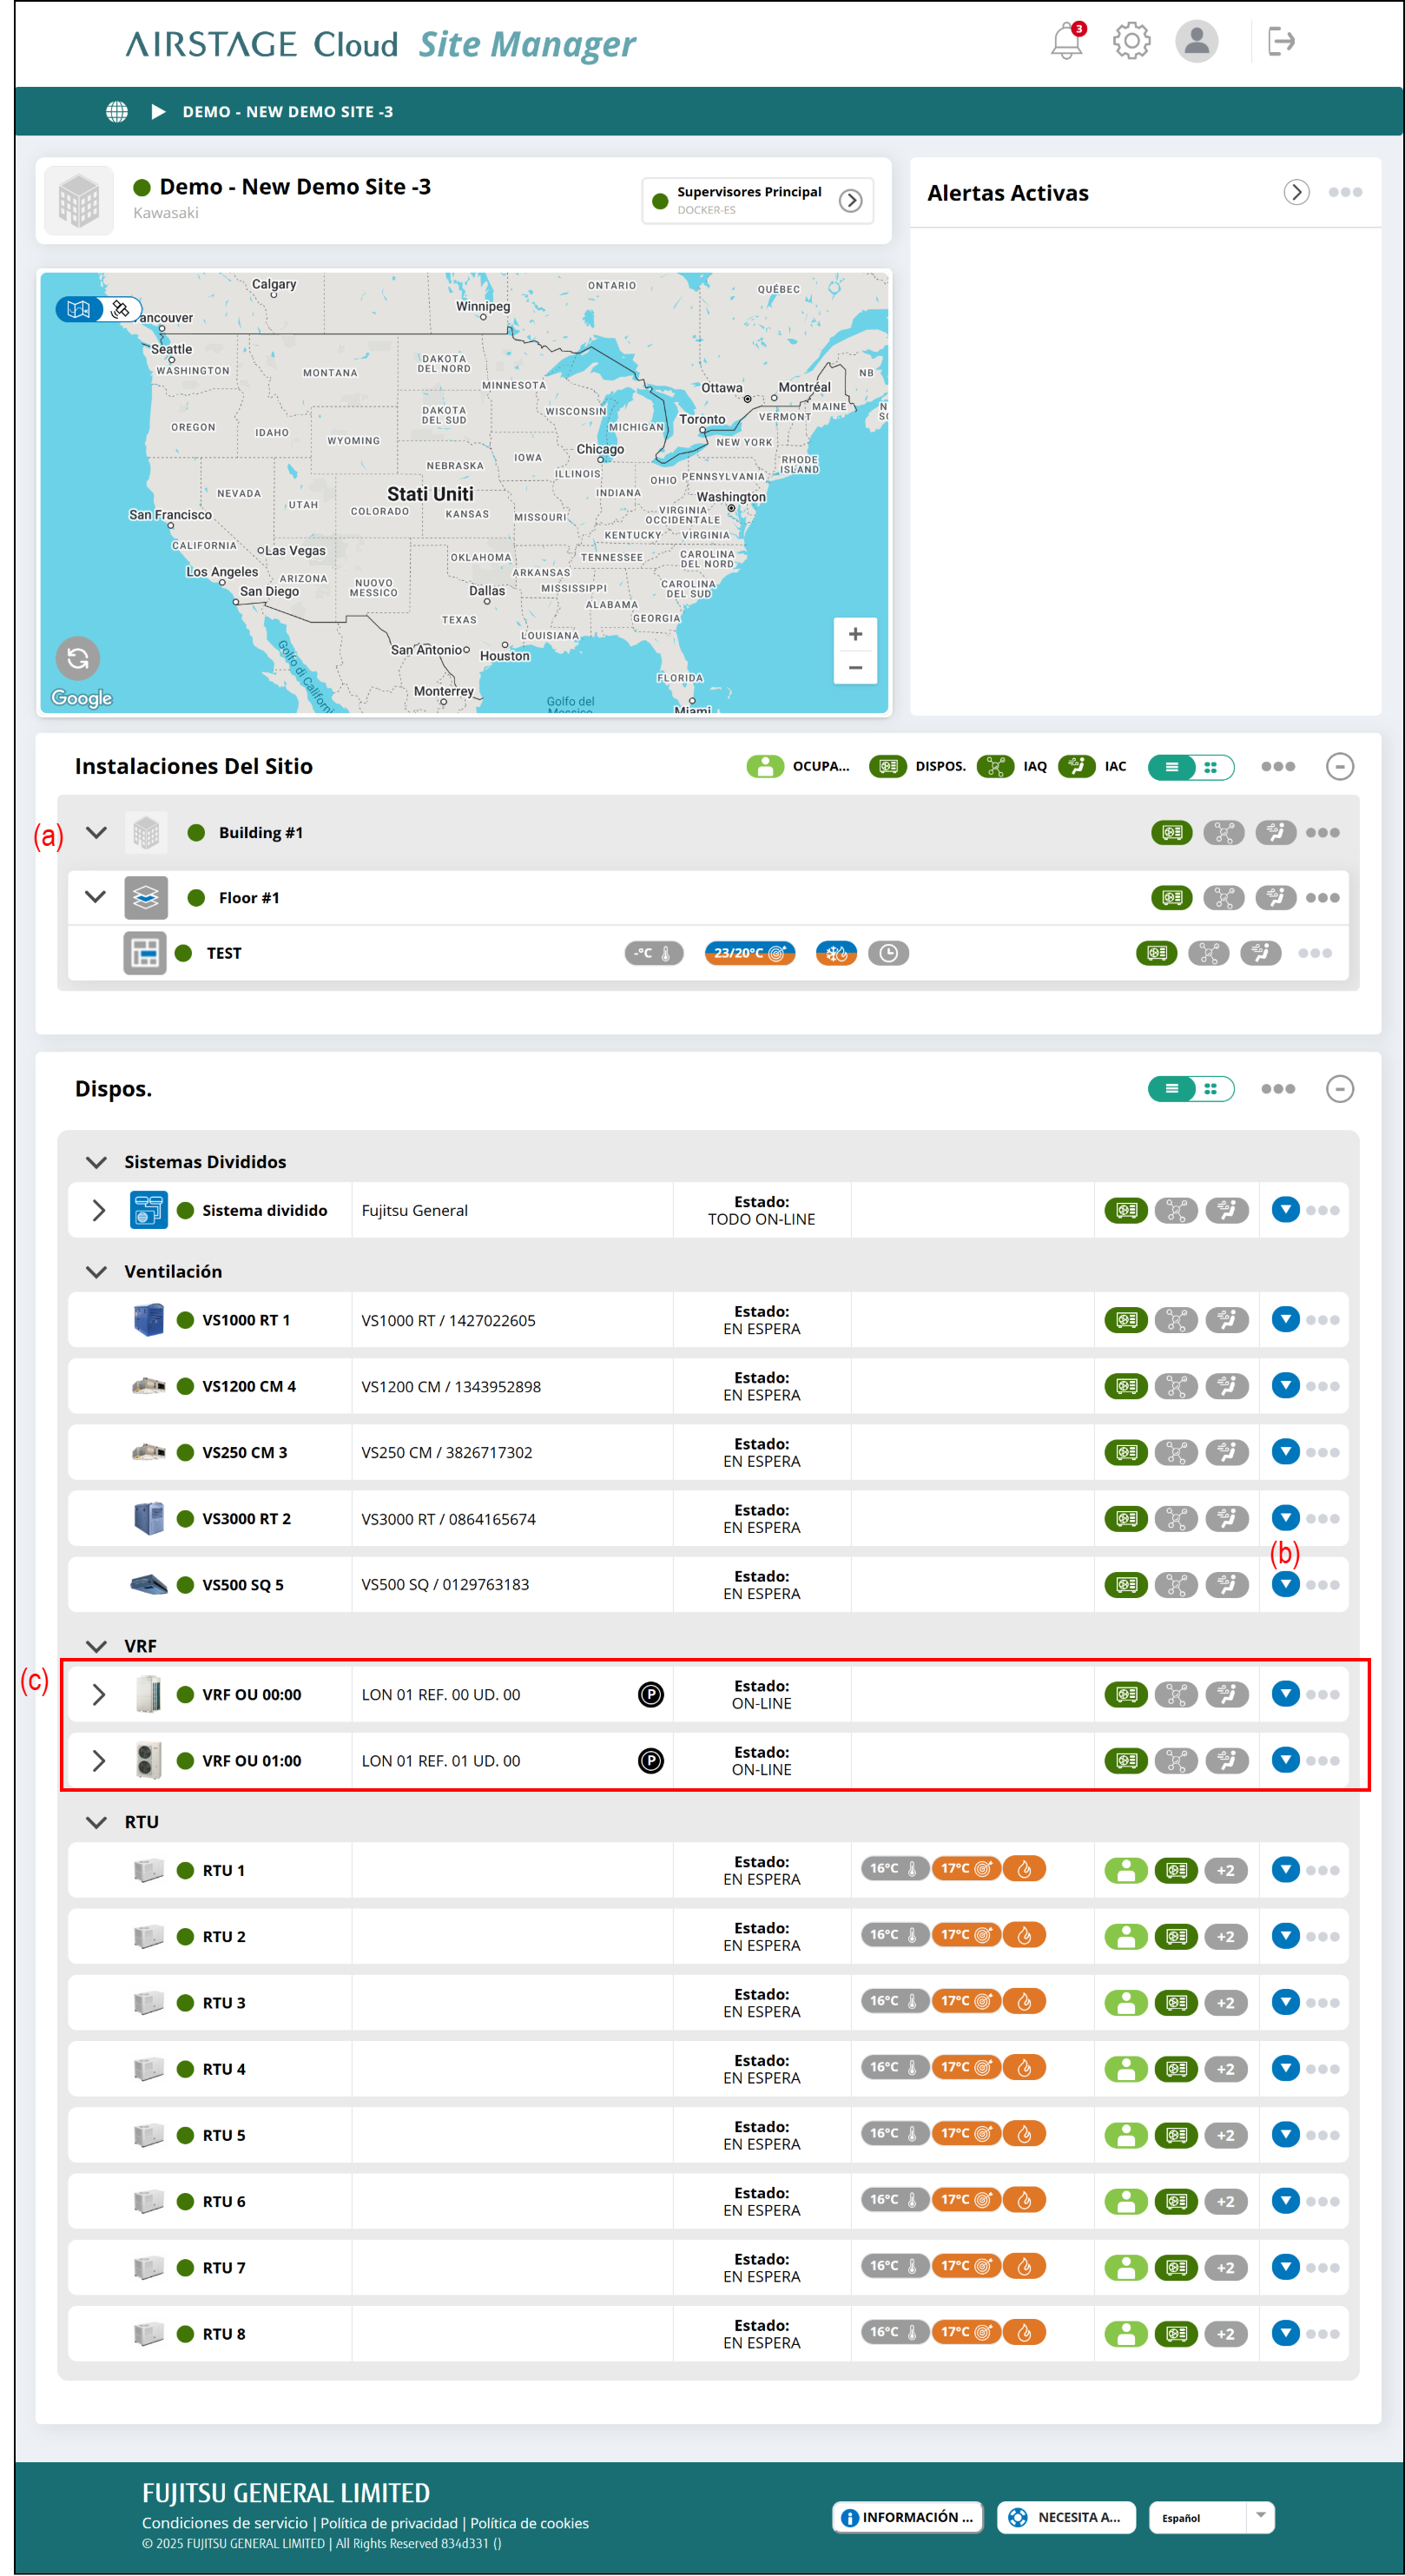Click the INFORMACIÓN button in footer
Screen dimensions: 1405x2576
coord(907,2517)
